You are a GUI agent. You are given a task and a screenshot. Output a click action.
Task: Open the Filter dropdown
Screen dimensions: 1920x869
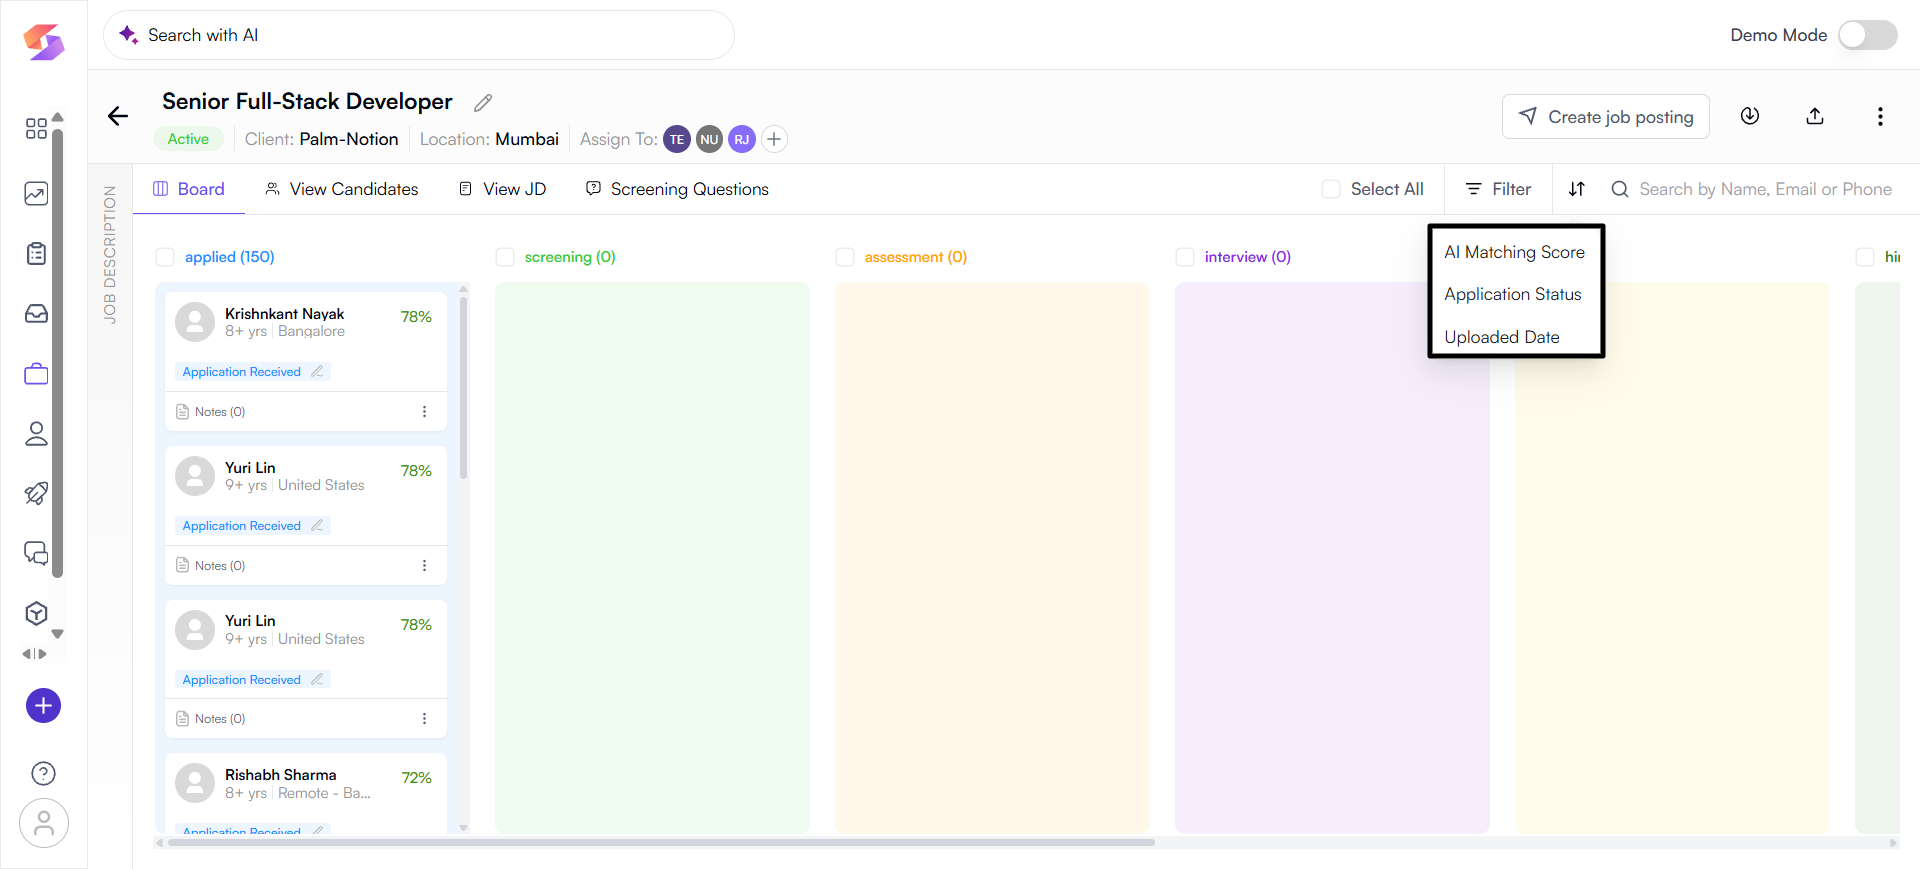click(1498, 189)
